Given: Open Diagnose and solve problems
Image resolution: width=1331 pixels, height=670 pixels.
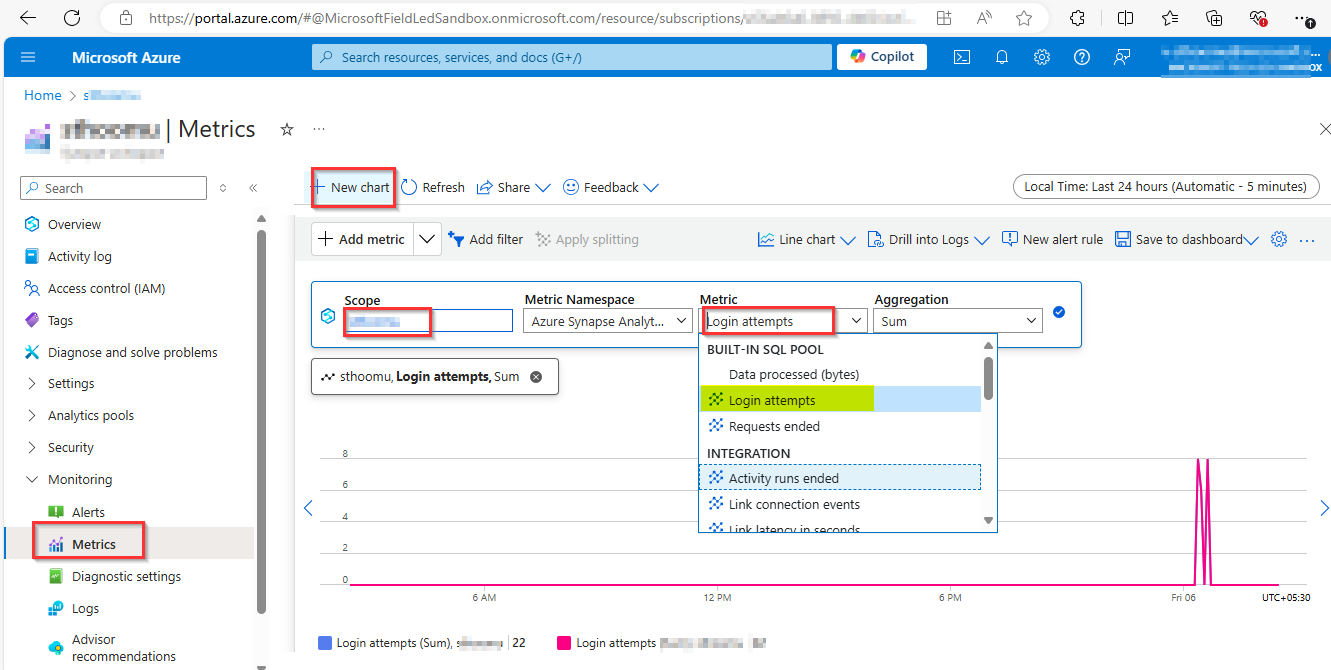Looking at the screenshot, I should click(x=133, y=352).
